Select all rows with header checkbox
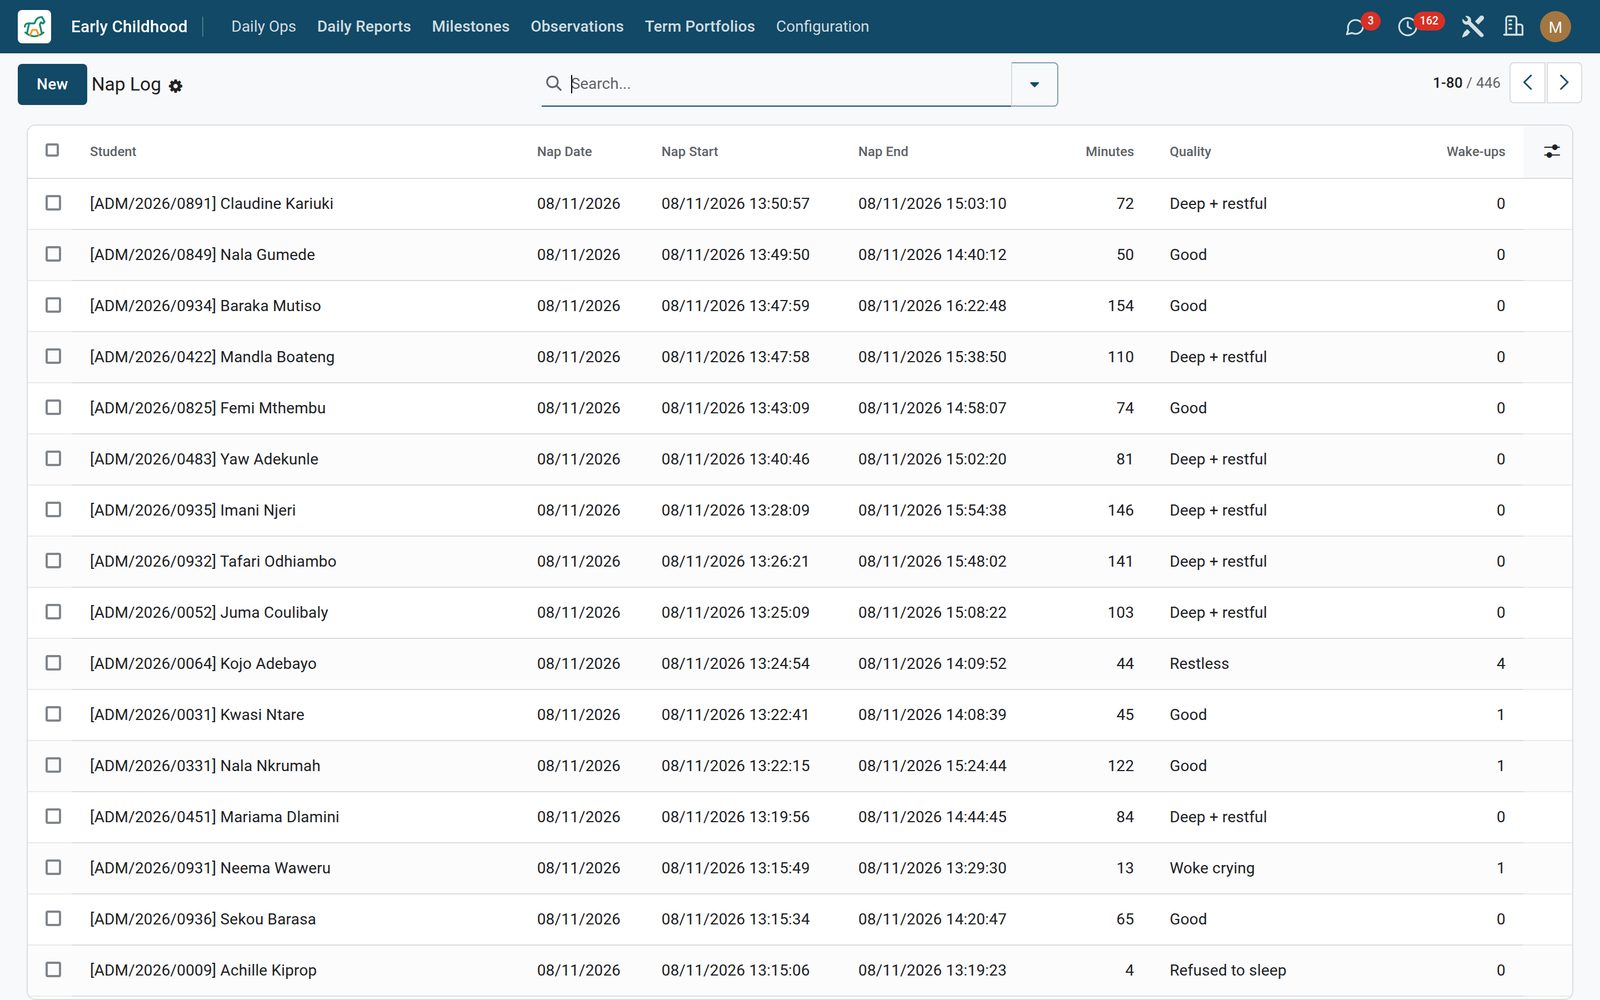Screen dimensions: 1600x1000 tap(53, 150)
